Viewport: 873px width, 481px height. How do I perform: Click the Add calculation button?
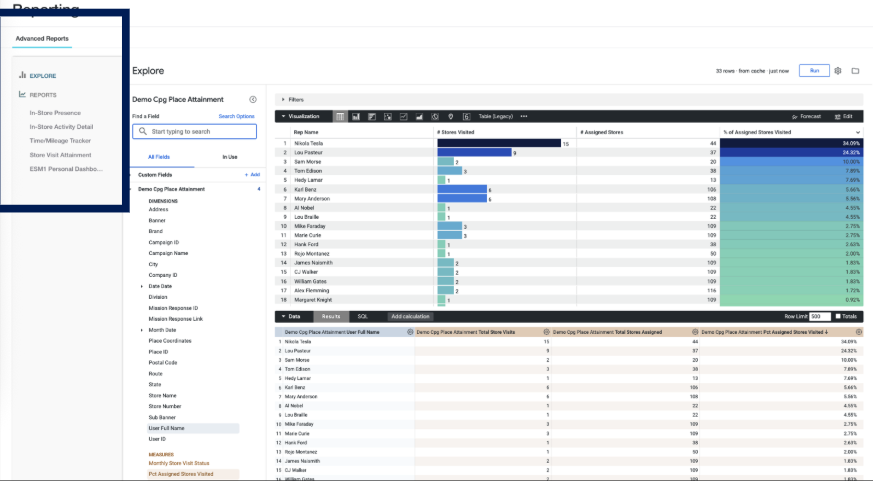(x=410, y=316)
